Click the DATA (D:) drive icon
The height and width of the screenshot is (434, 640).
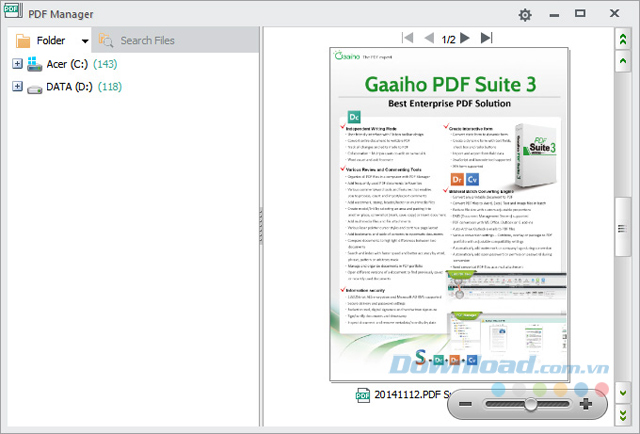tap(34, 89)
